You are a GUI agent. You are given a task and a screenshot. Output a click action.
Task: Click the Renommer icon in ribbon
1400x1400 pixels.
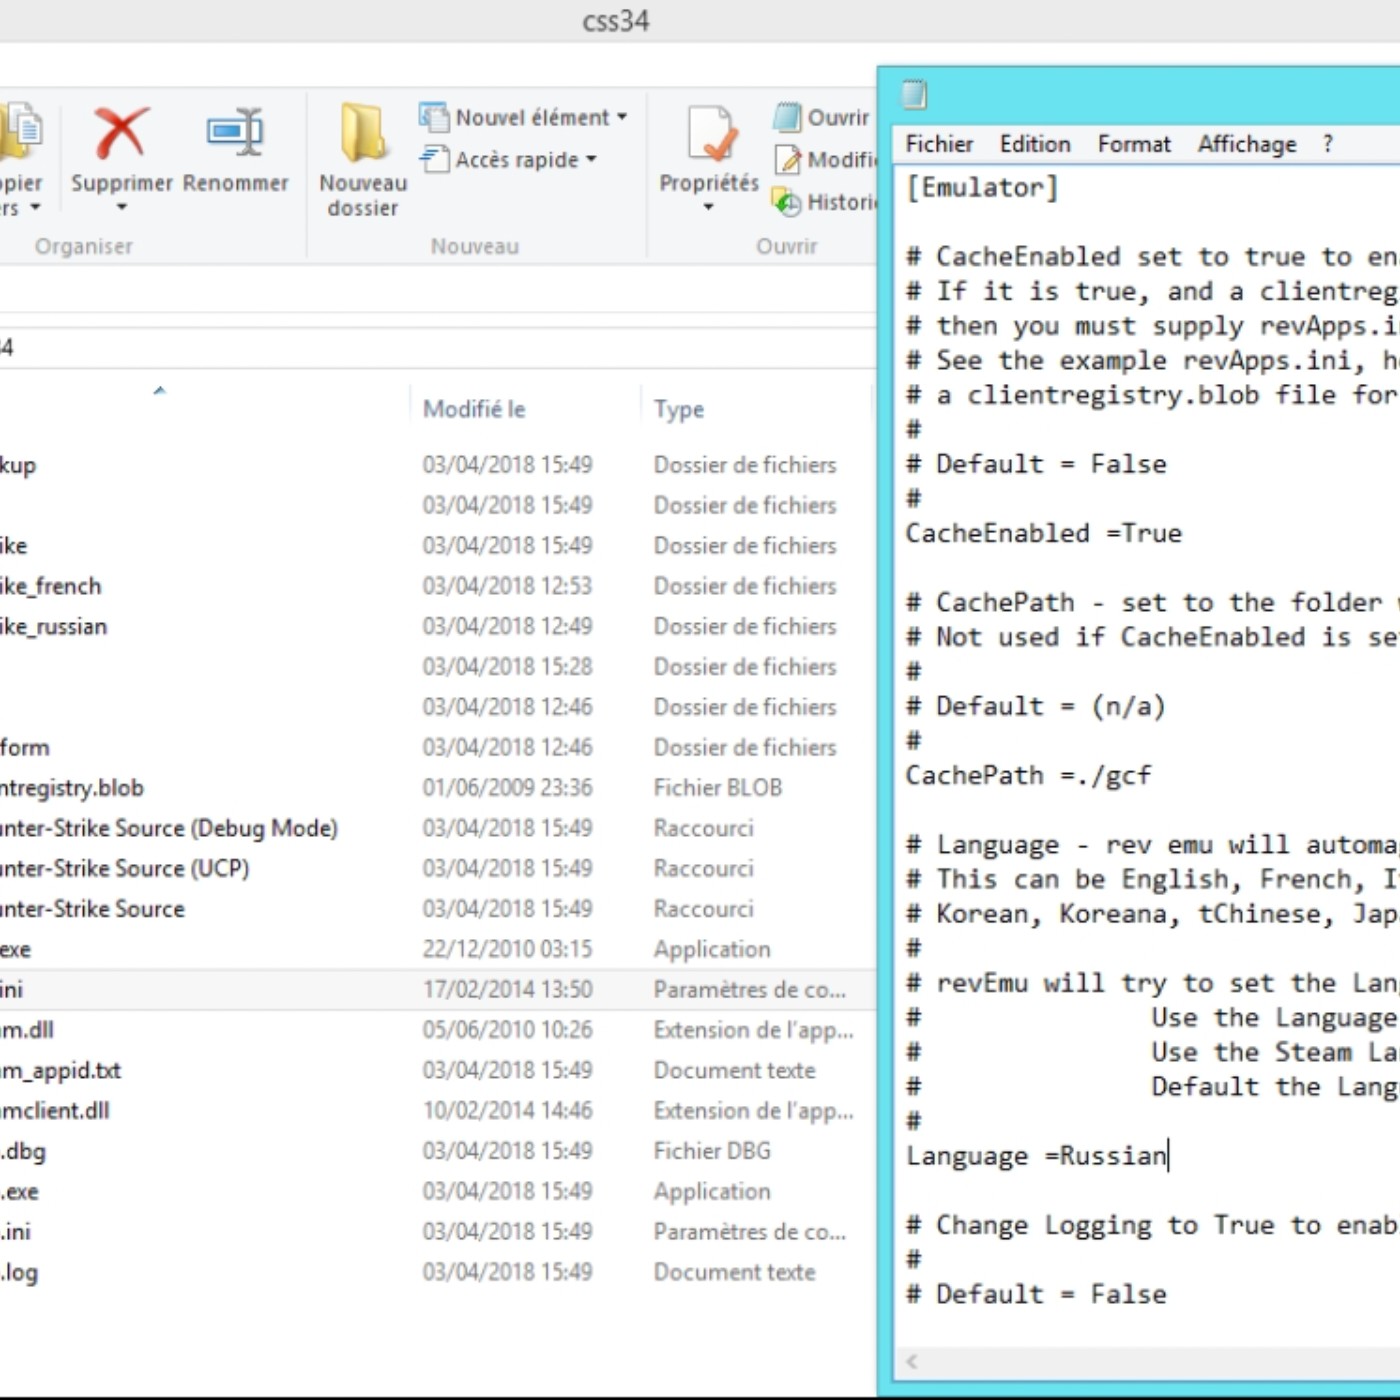(235, 133)
